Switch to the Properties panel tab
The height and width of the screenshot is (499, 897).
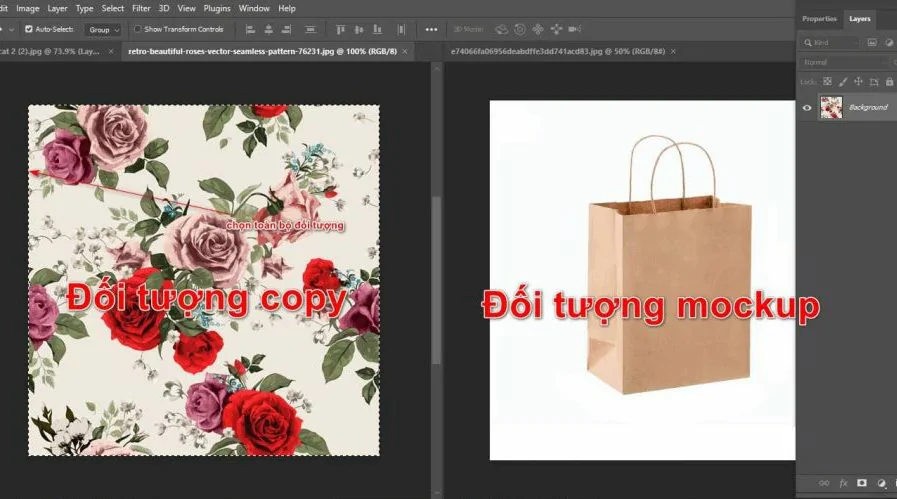[x=819, y=18]
